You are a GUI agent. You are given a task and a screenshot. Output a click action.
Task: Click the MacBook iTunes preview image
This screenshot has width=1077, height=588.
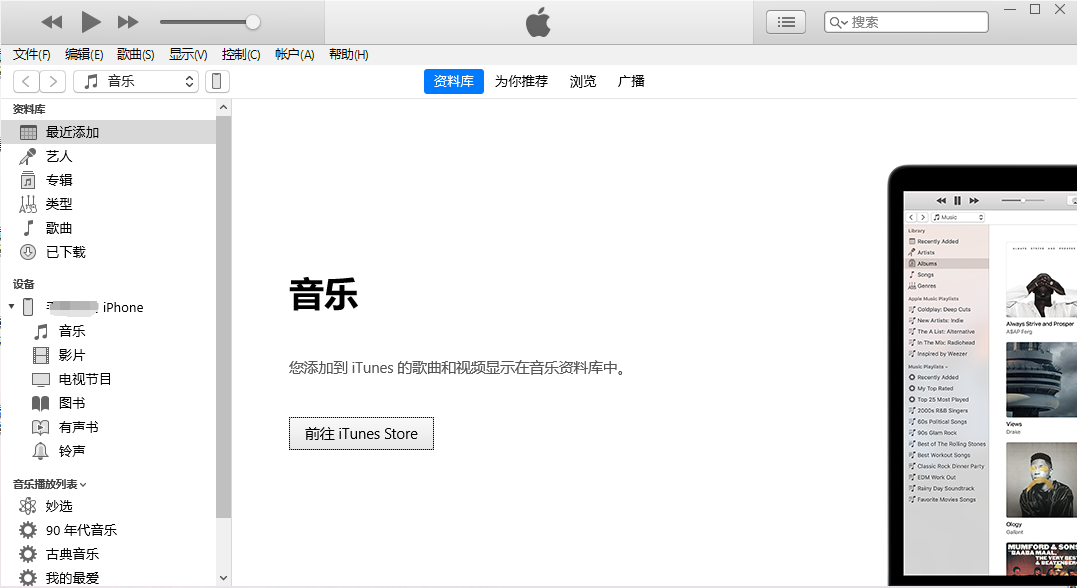(982, 376)
